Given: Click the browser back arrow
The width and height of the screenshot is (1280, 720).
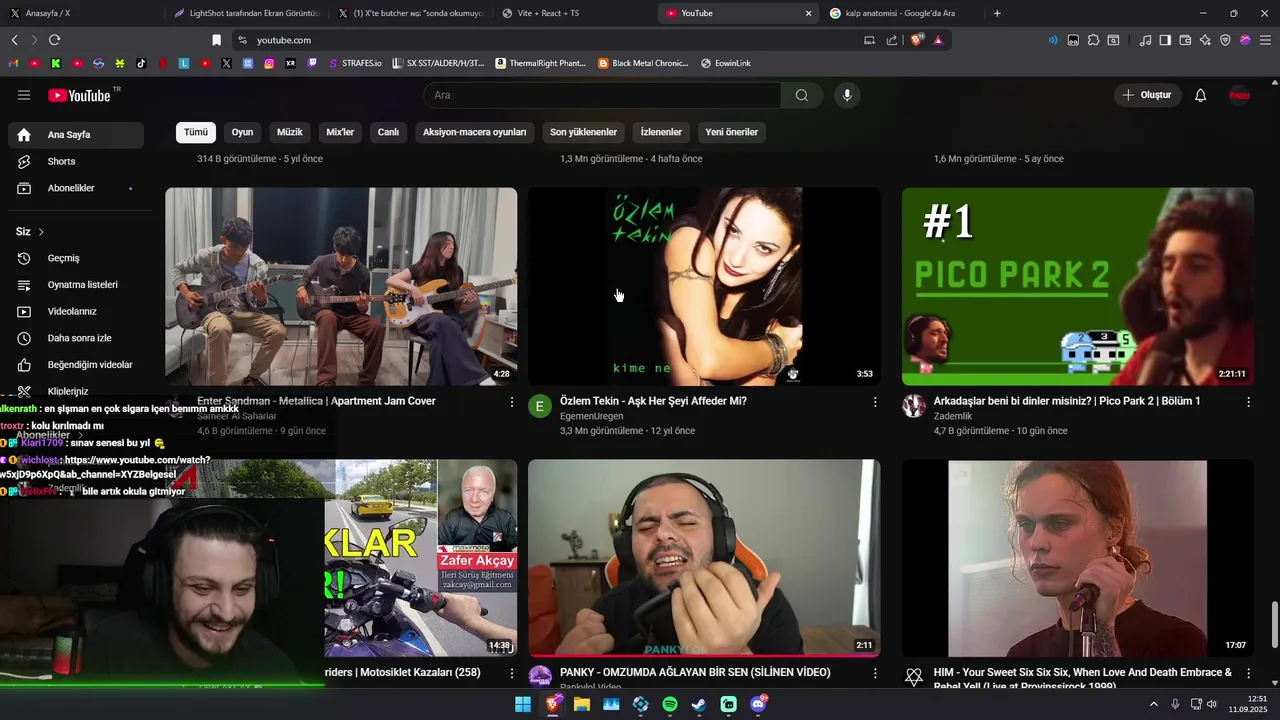Looking at the screenshot, I should 14,40.
